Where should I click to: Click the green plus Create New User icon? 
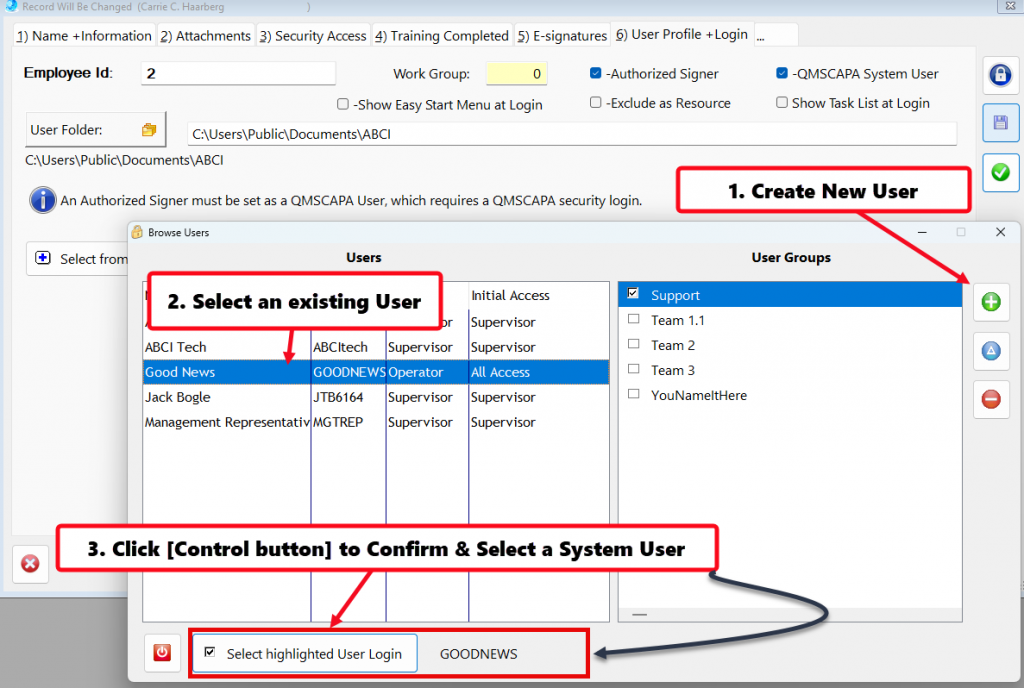[x=991, y=302]
